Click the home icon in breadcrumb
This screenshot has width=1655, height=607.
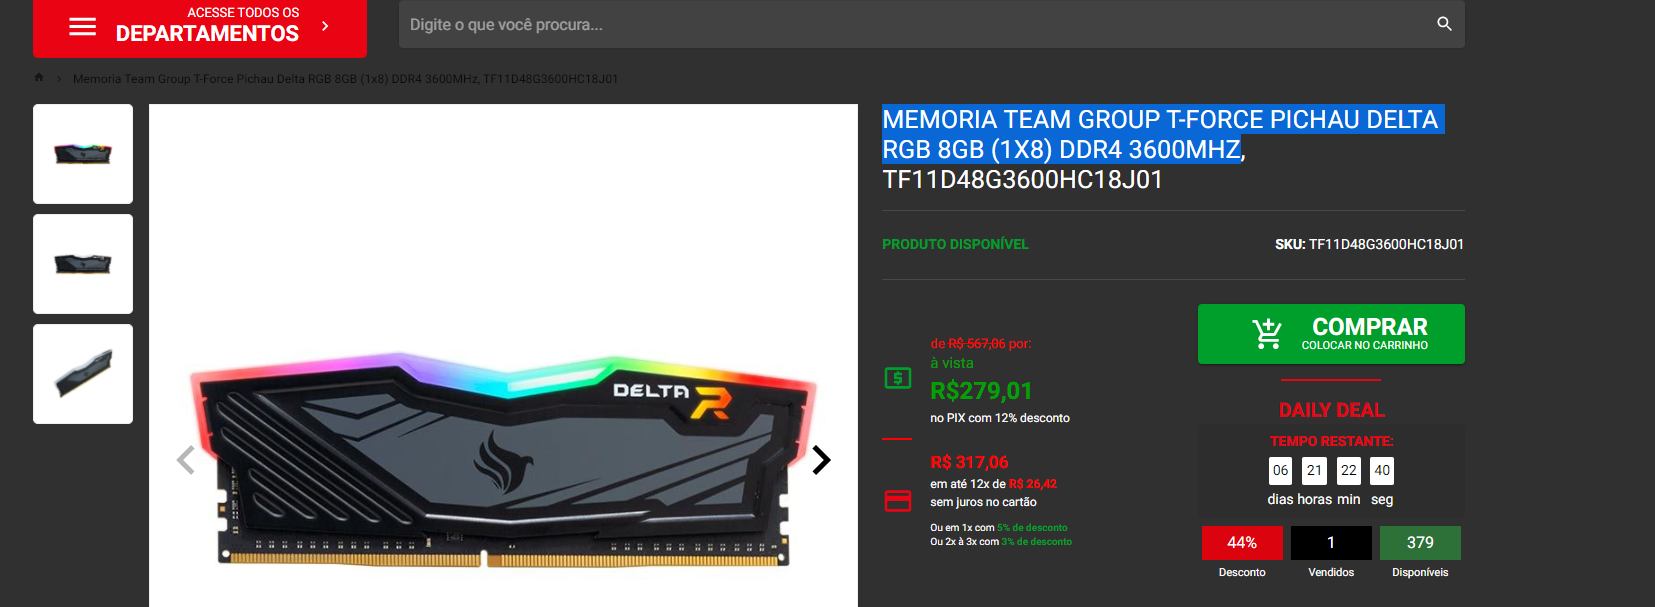39,78
